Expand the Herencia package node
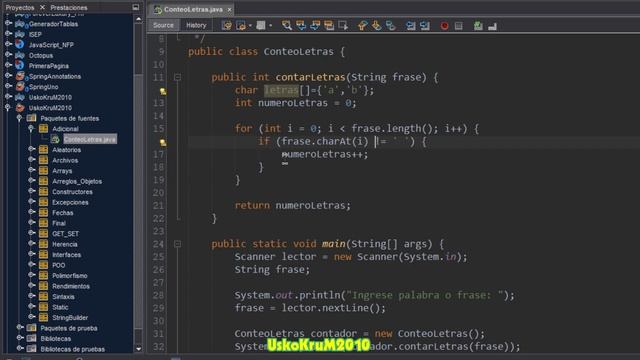The width and height of the screenshot is (640, 360). pyautogui.click(x=31, y=244)
